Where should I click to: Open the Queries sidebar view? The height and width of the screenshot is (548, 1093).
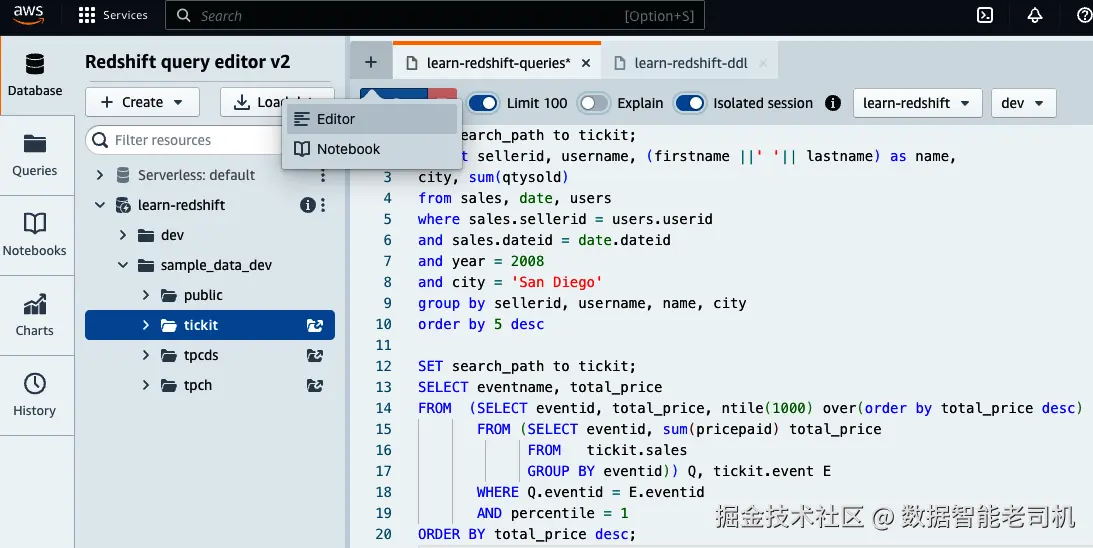pyautogui.click(x=35, y=155)
